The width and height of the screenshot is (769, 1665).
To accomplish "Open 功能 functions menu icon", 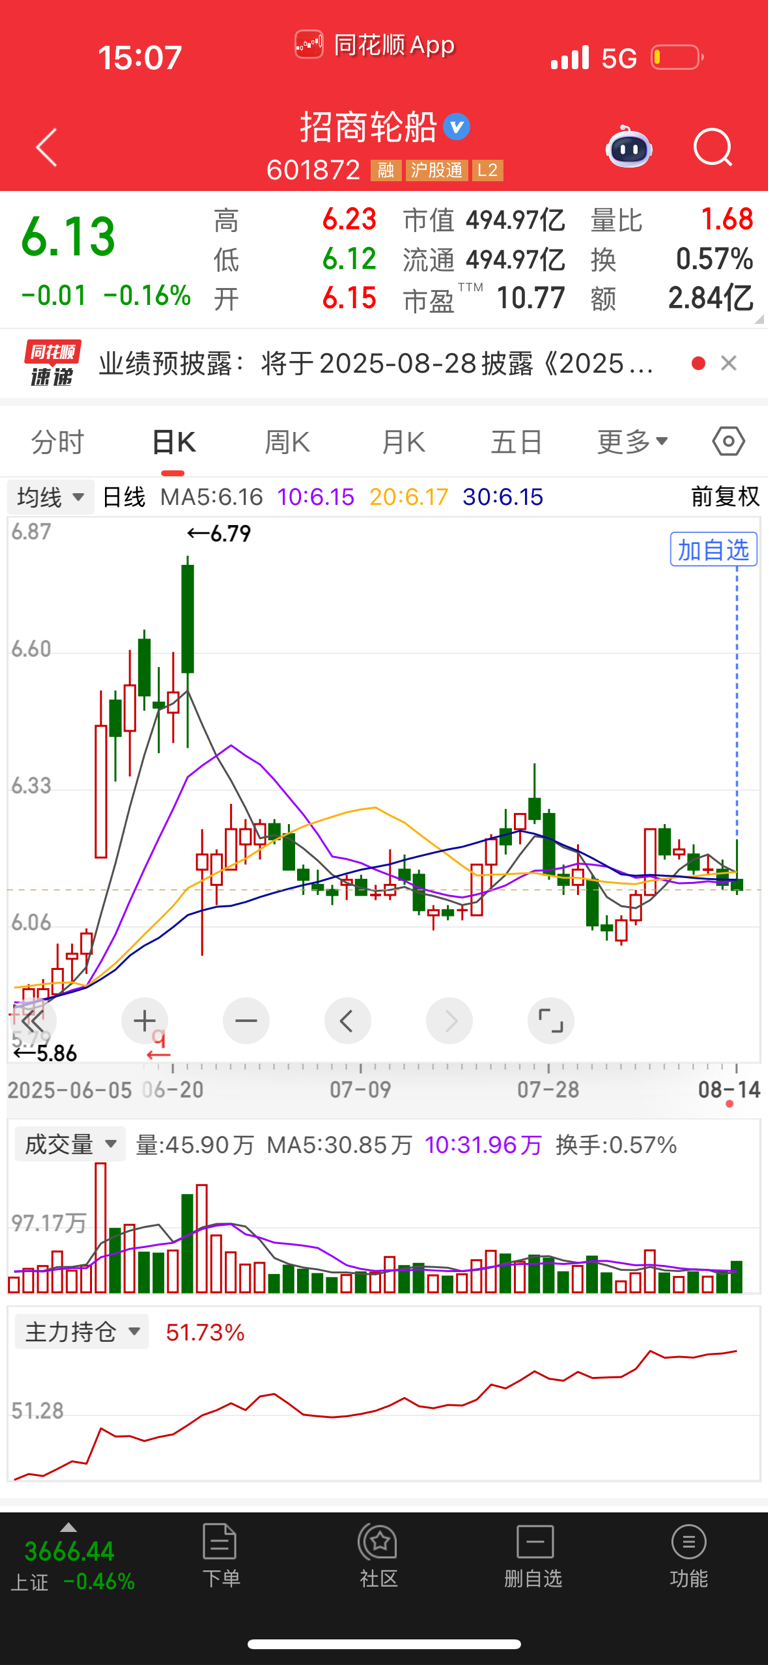I will (689, 1556).
